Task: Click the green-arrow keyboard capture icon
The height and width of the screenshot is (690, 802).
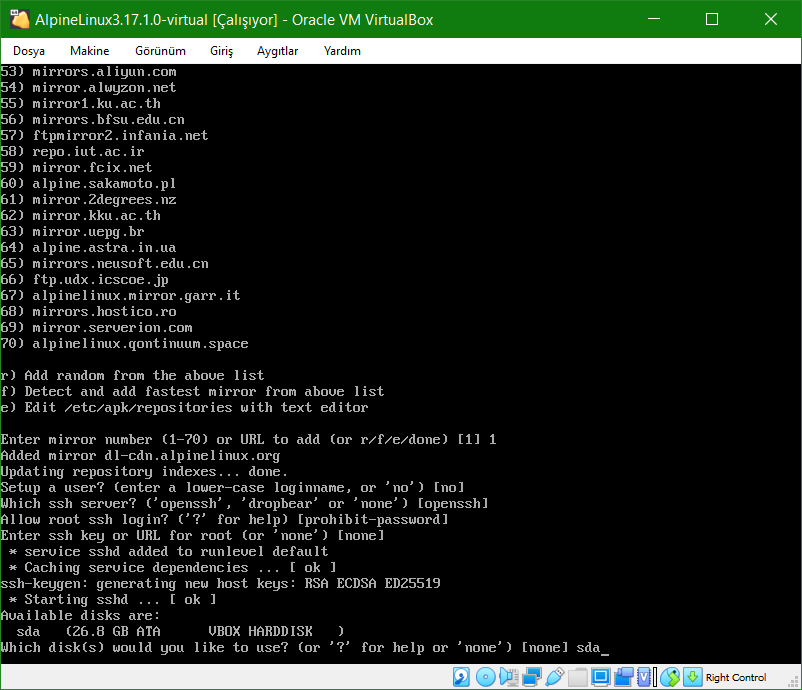Action: coord(693,677)
